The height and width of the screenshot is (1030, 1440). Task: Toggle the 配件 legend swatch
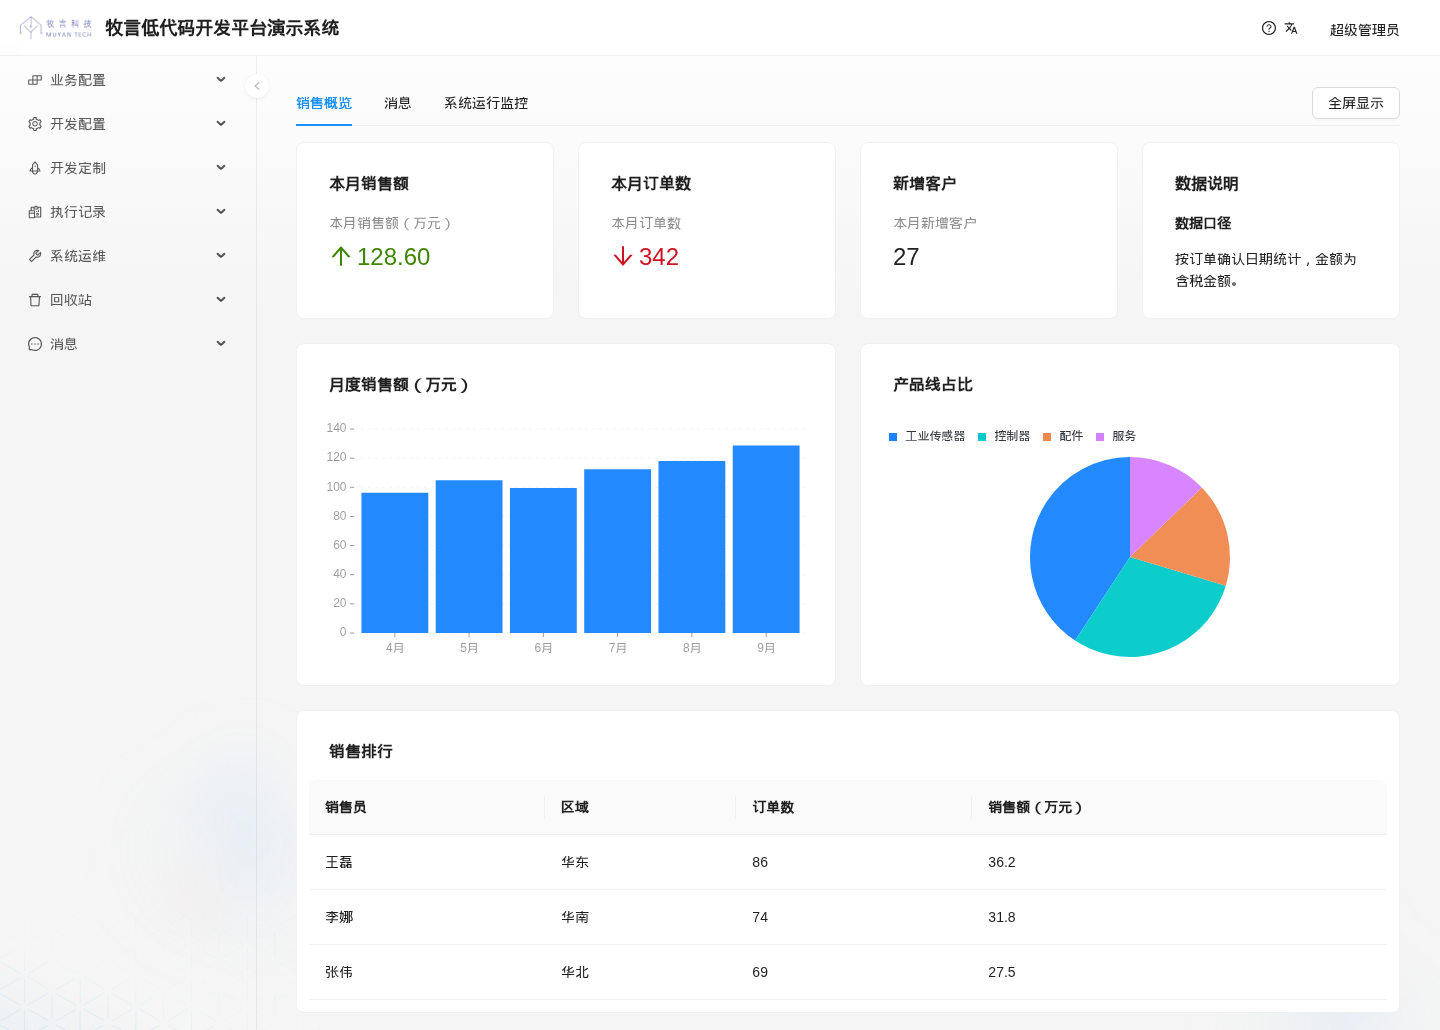coord(1047,437)
